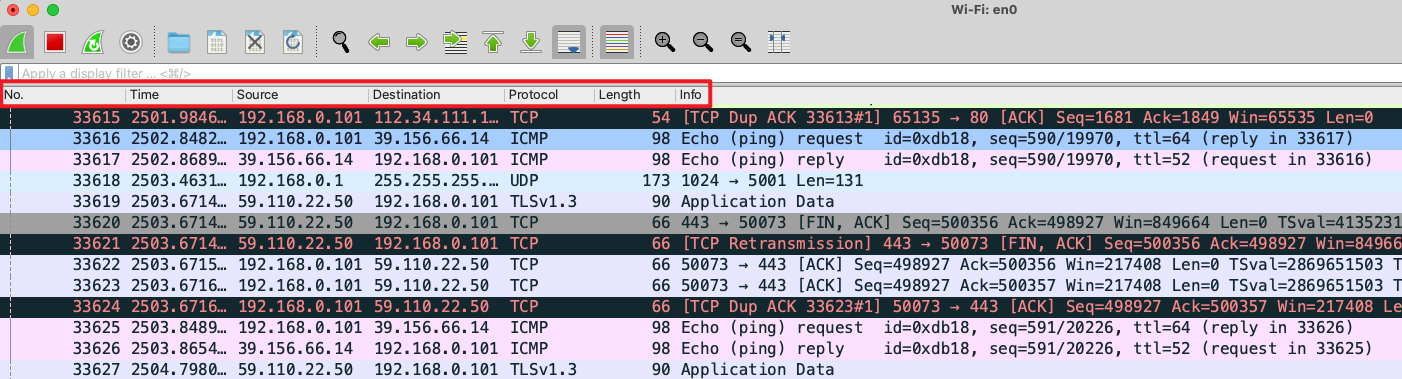The height and width of the screenshot is (379, 1402).
Task: Jump to the last packet
Action: [531, 42]
